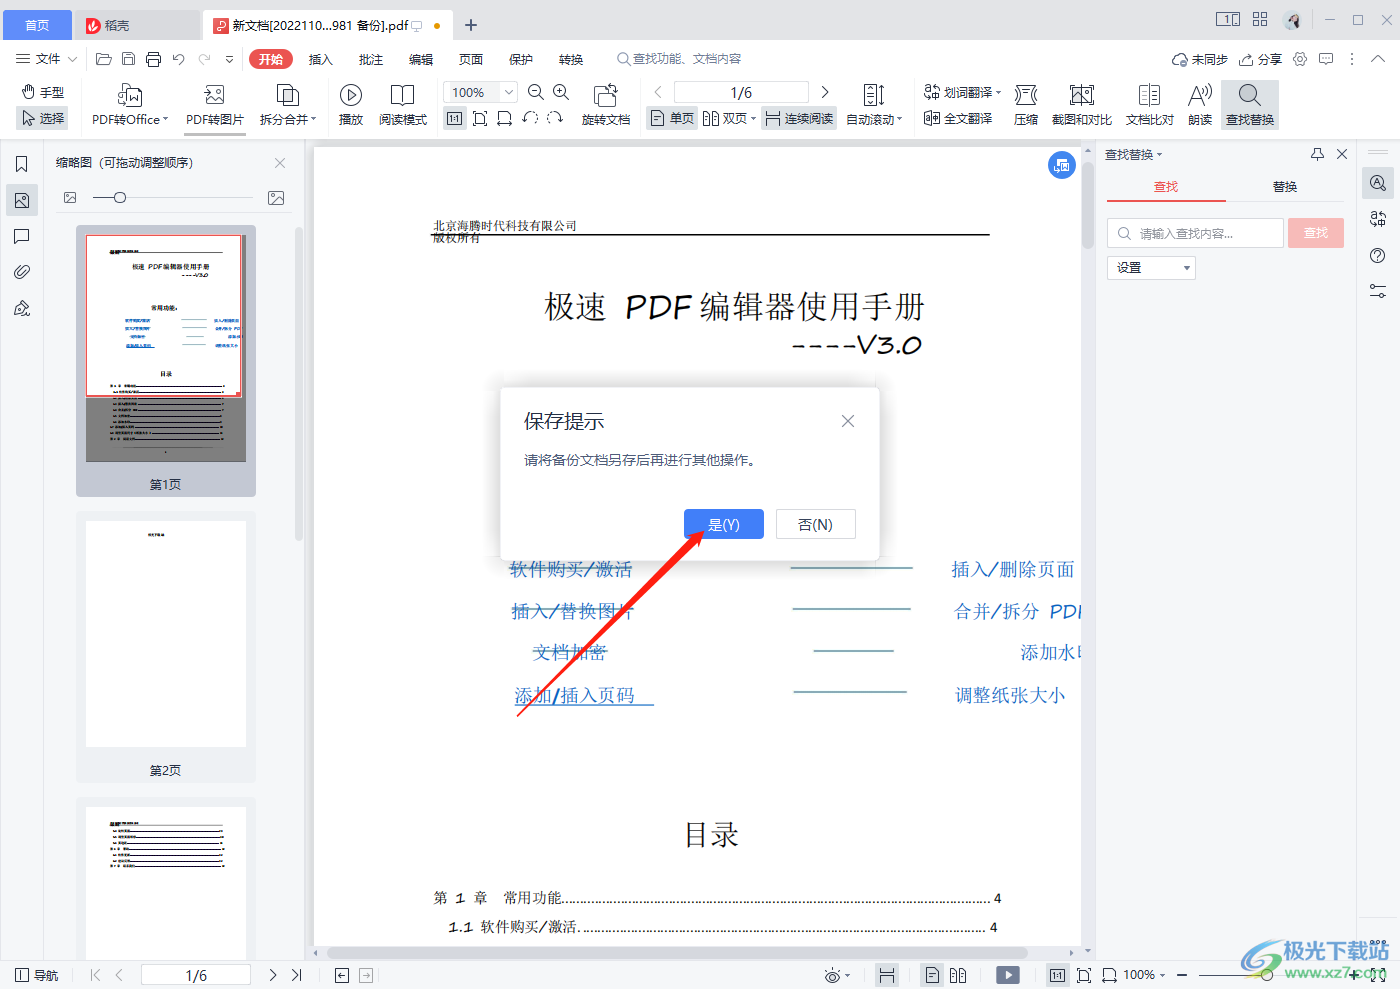
Task: Select the PDF转图片 conversion tool
Action: pos(213,104)
